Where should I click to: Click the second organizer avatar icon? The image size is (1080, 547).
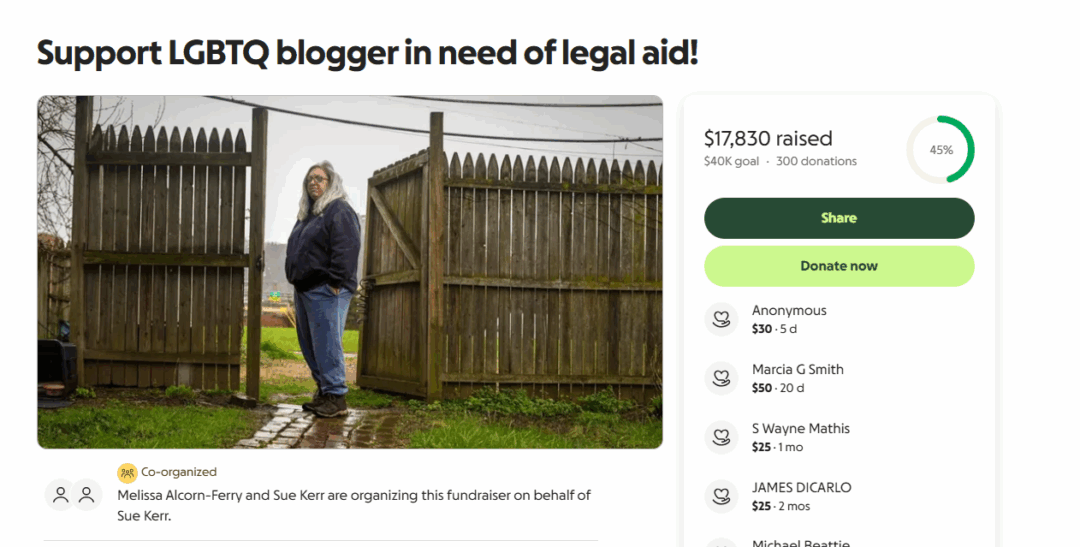point(87,495)
